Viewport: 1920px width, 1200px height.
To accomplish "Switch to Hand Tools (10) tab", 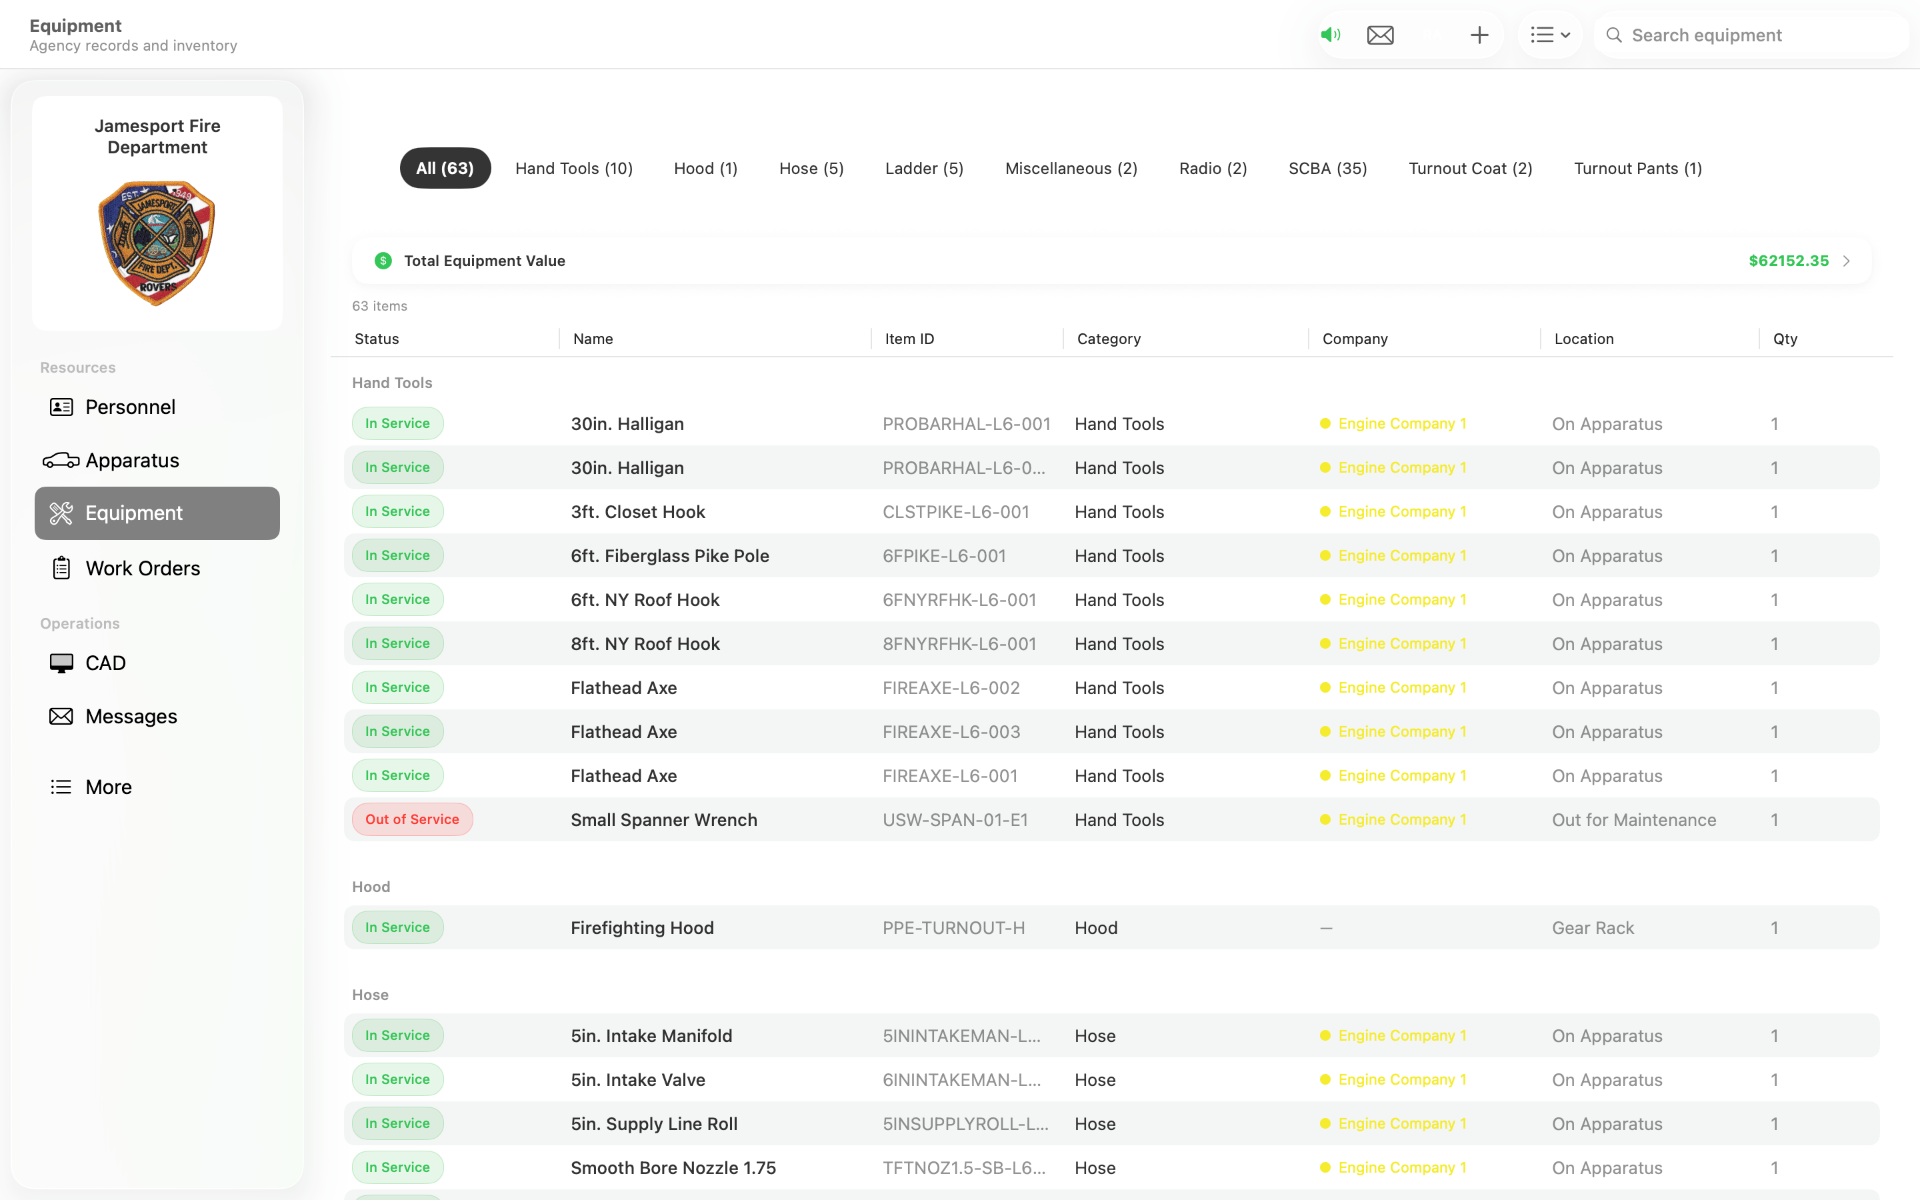I will tap(574, 168).
